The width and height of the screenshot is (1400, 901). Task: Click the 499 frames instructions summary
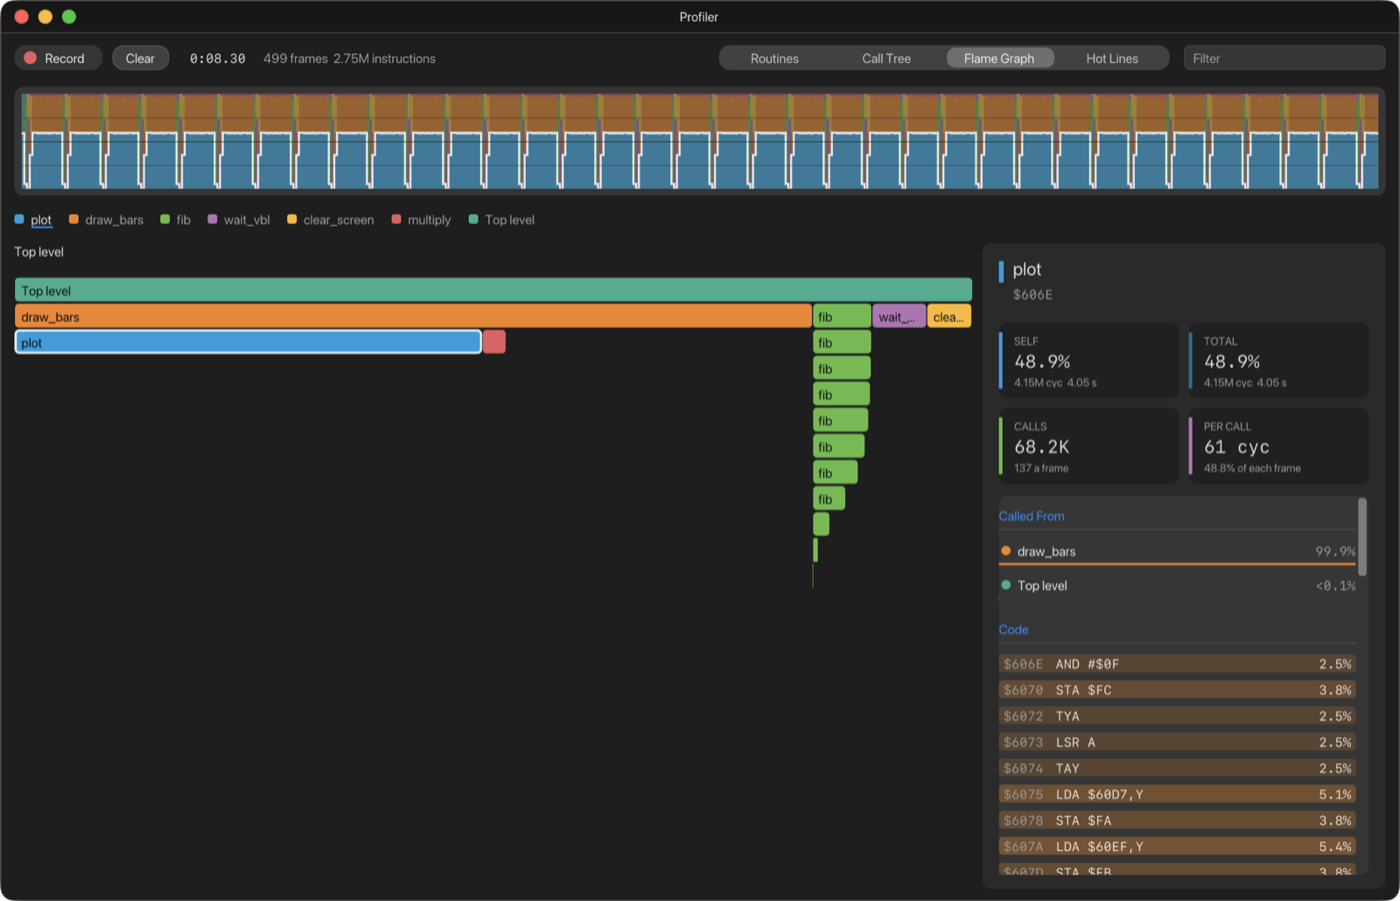pyautogui.click(x=349, y=59)
